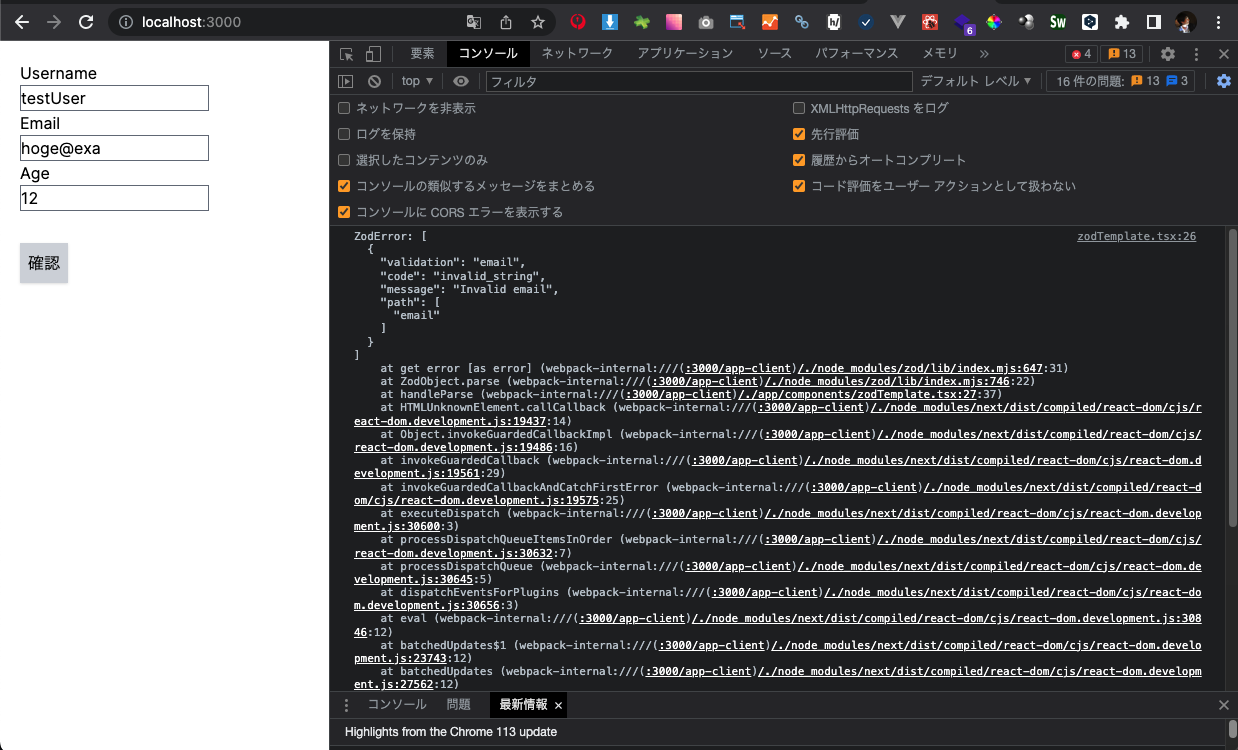Open the DevTools three-dot customize menu
This screenshot has height=750, width=1238.
click(1196, 54)
